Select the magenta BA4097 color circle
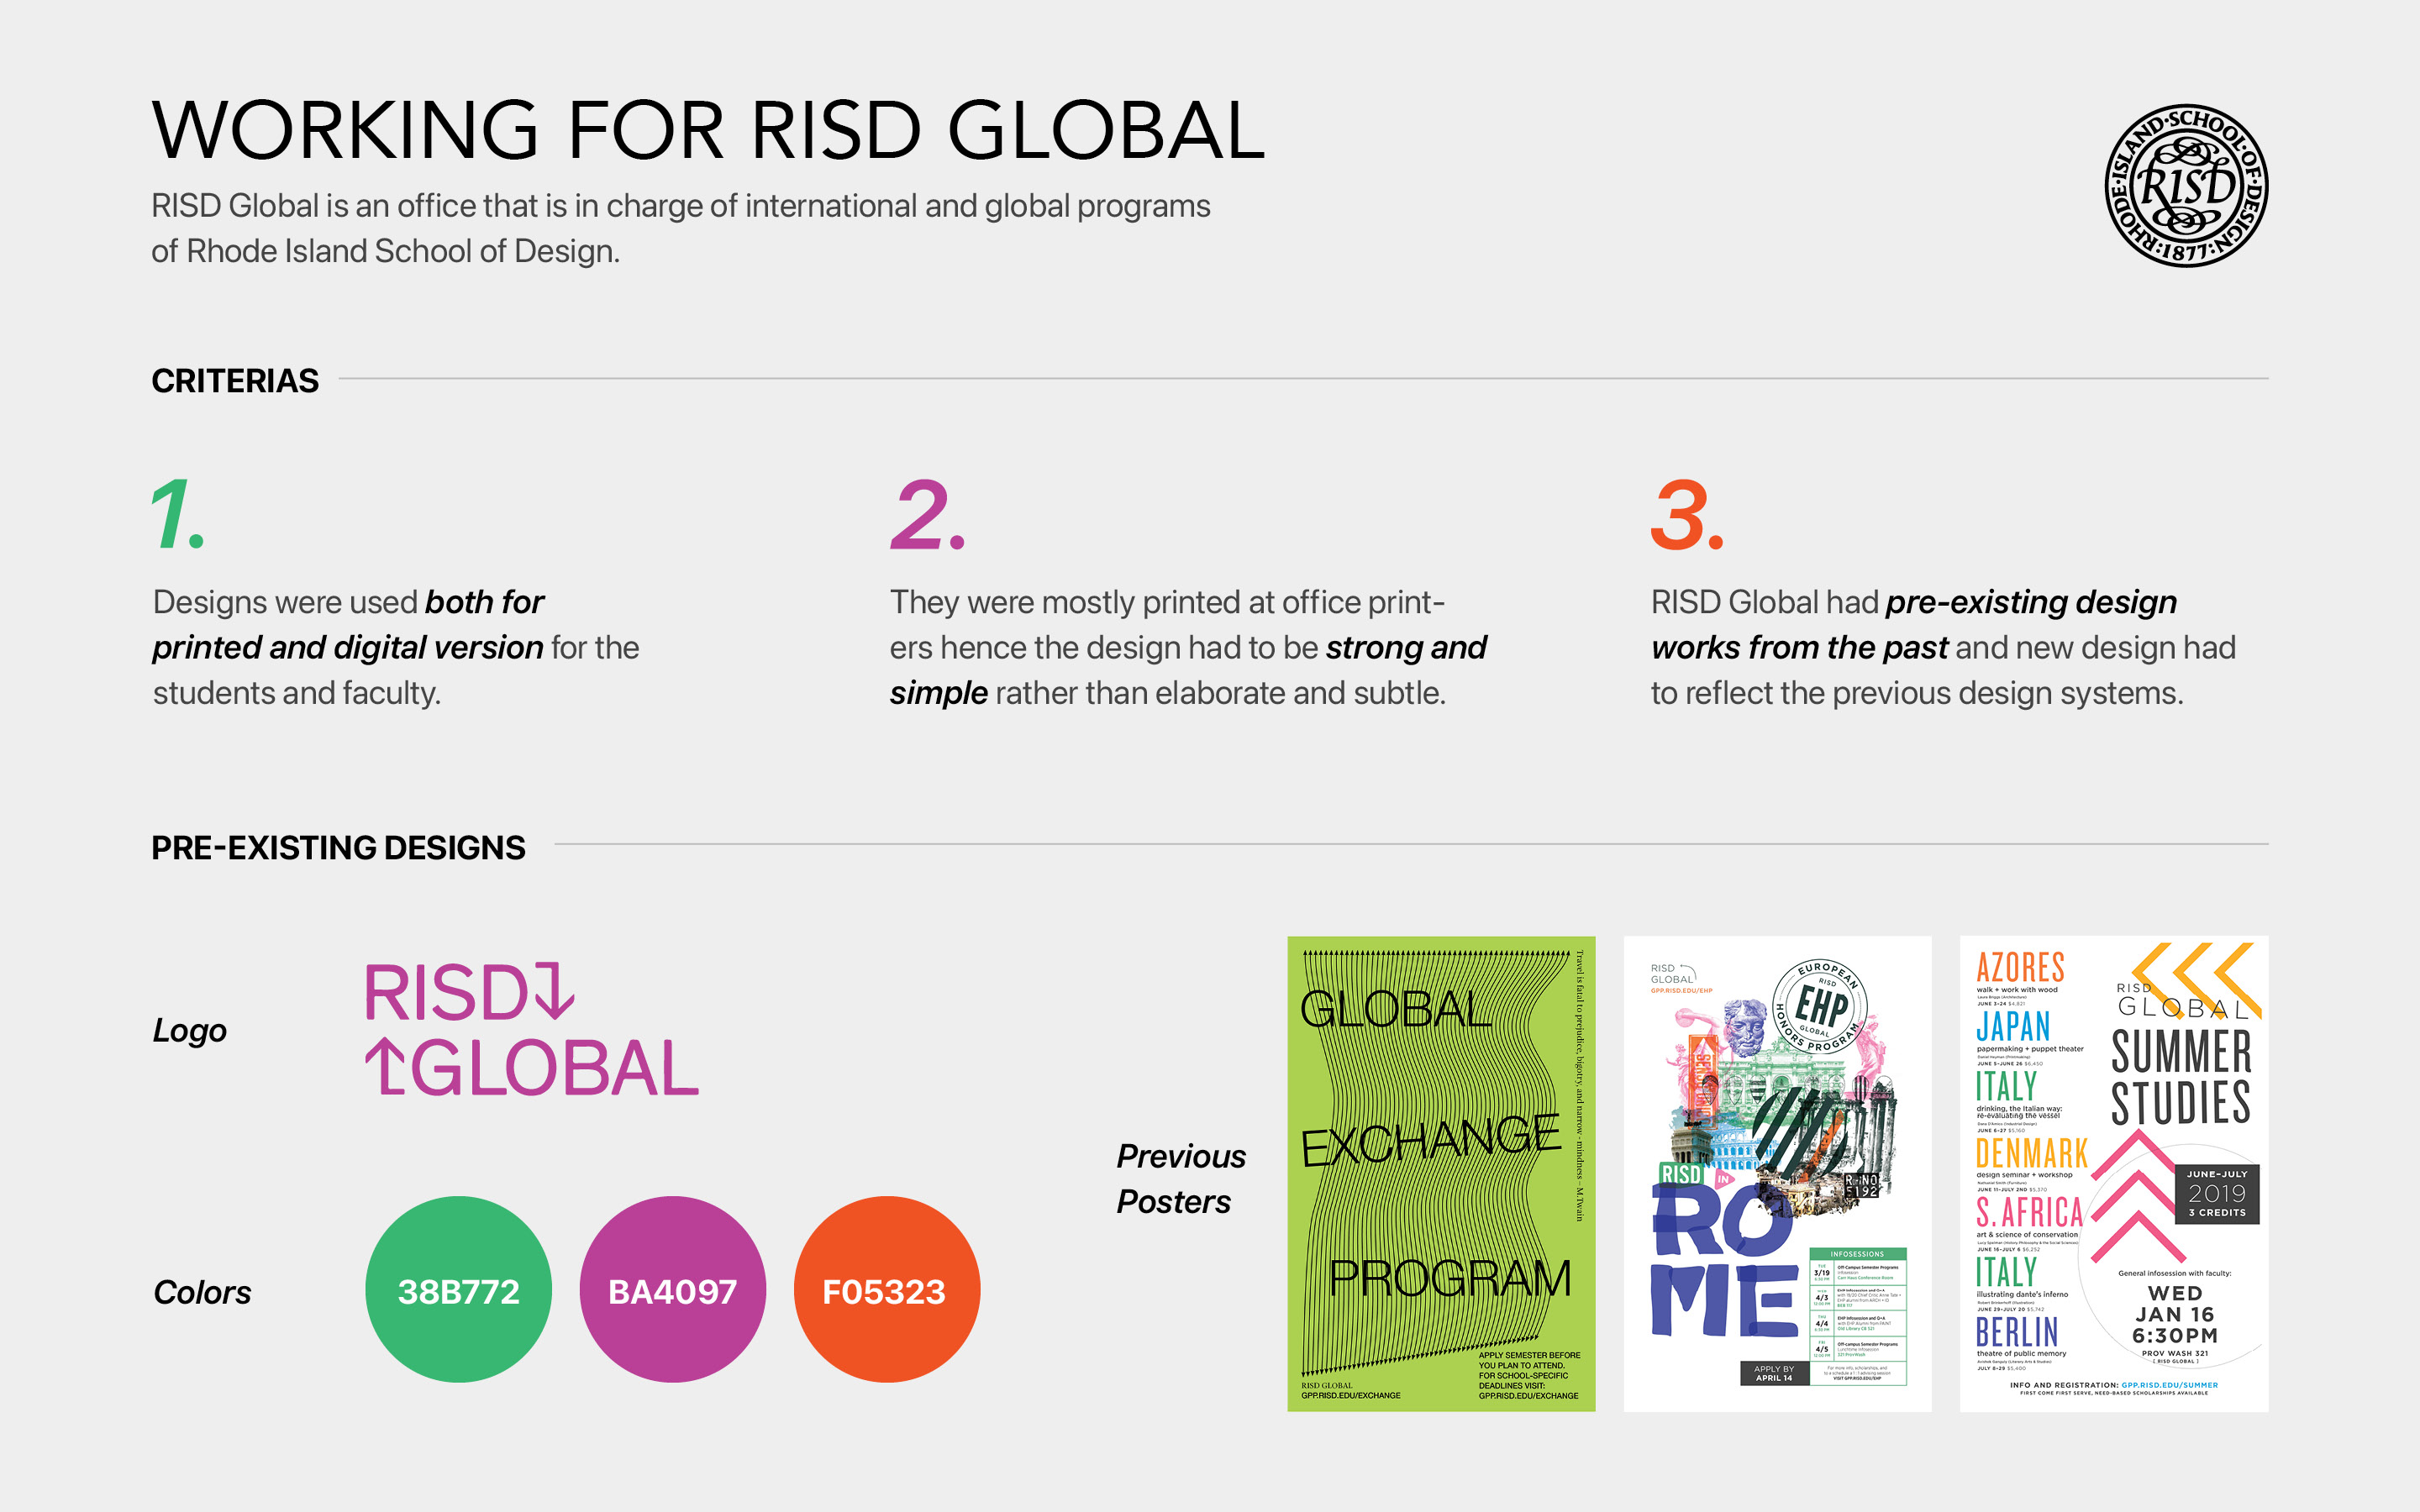The image size is (2420, 1512). pos(673,1290)
